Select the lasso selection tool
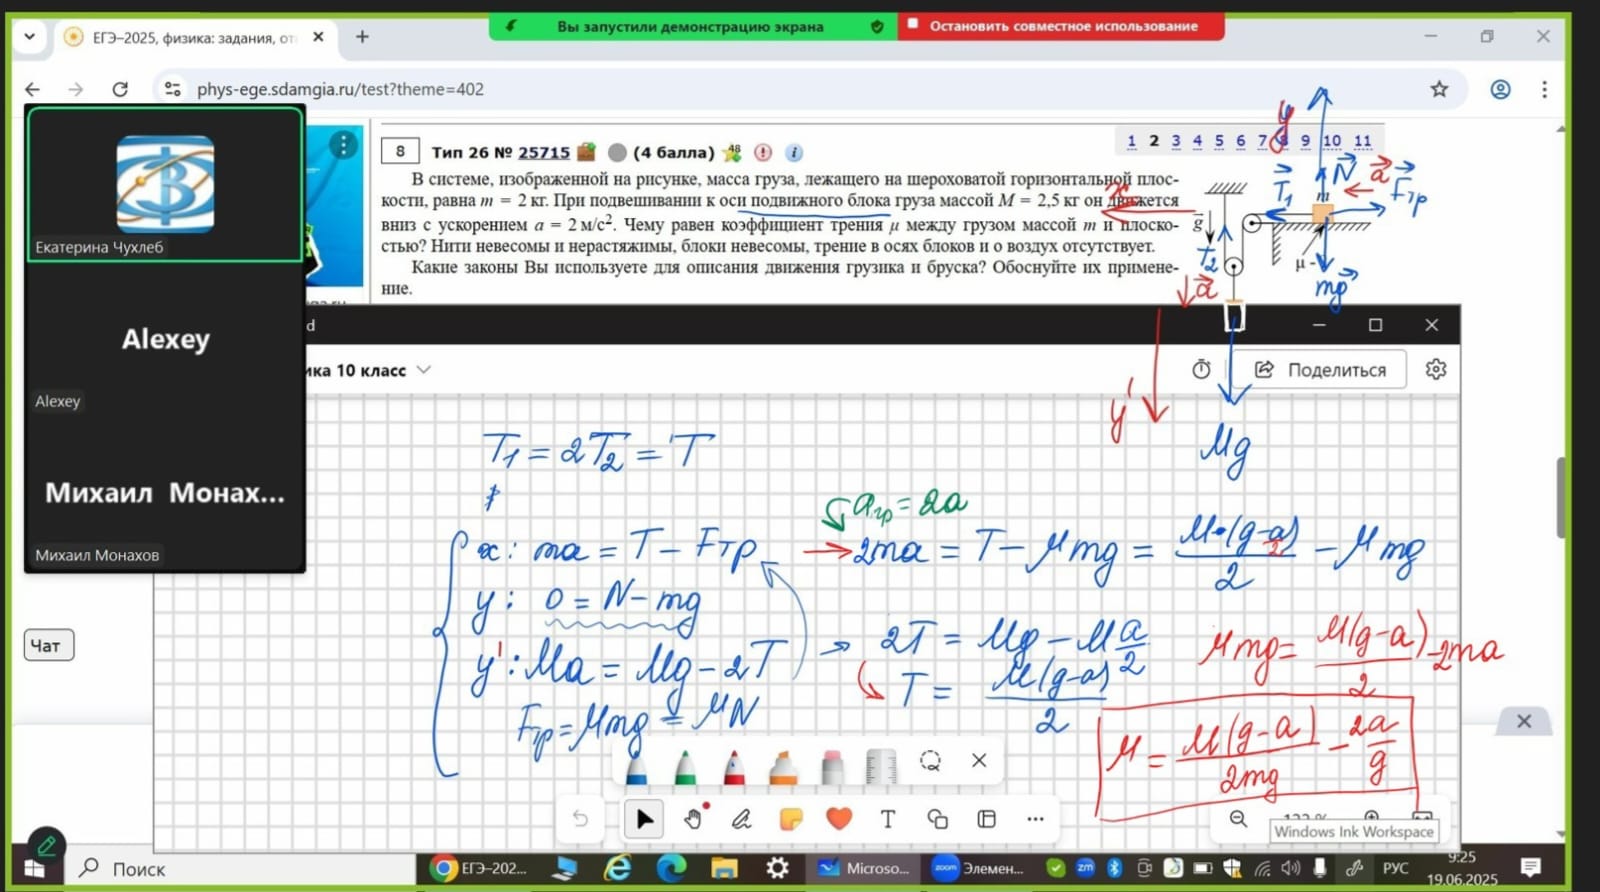The height and width of the screenshot is (892, 1600). (x=930, y=761)
